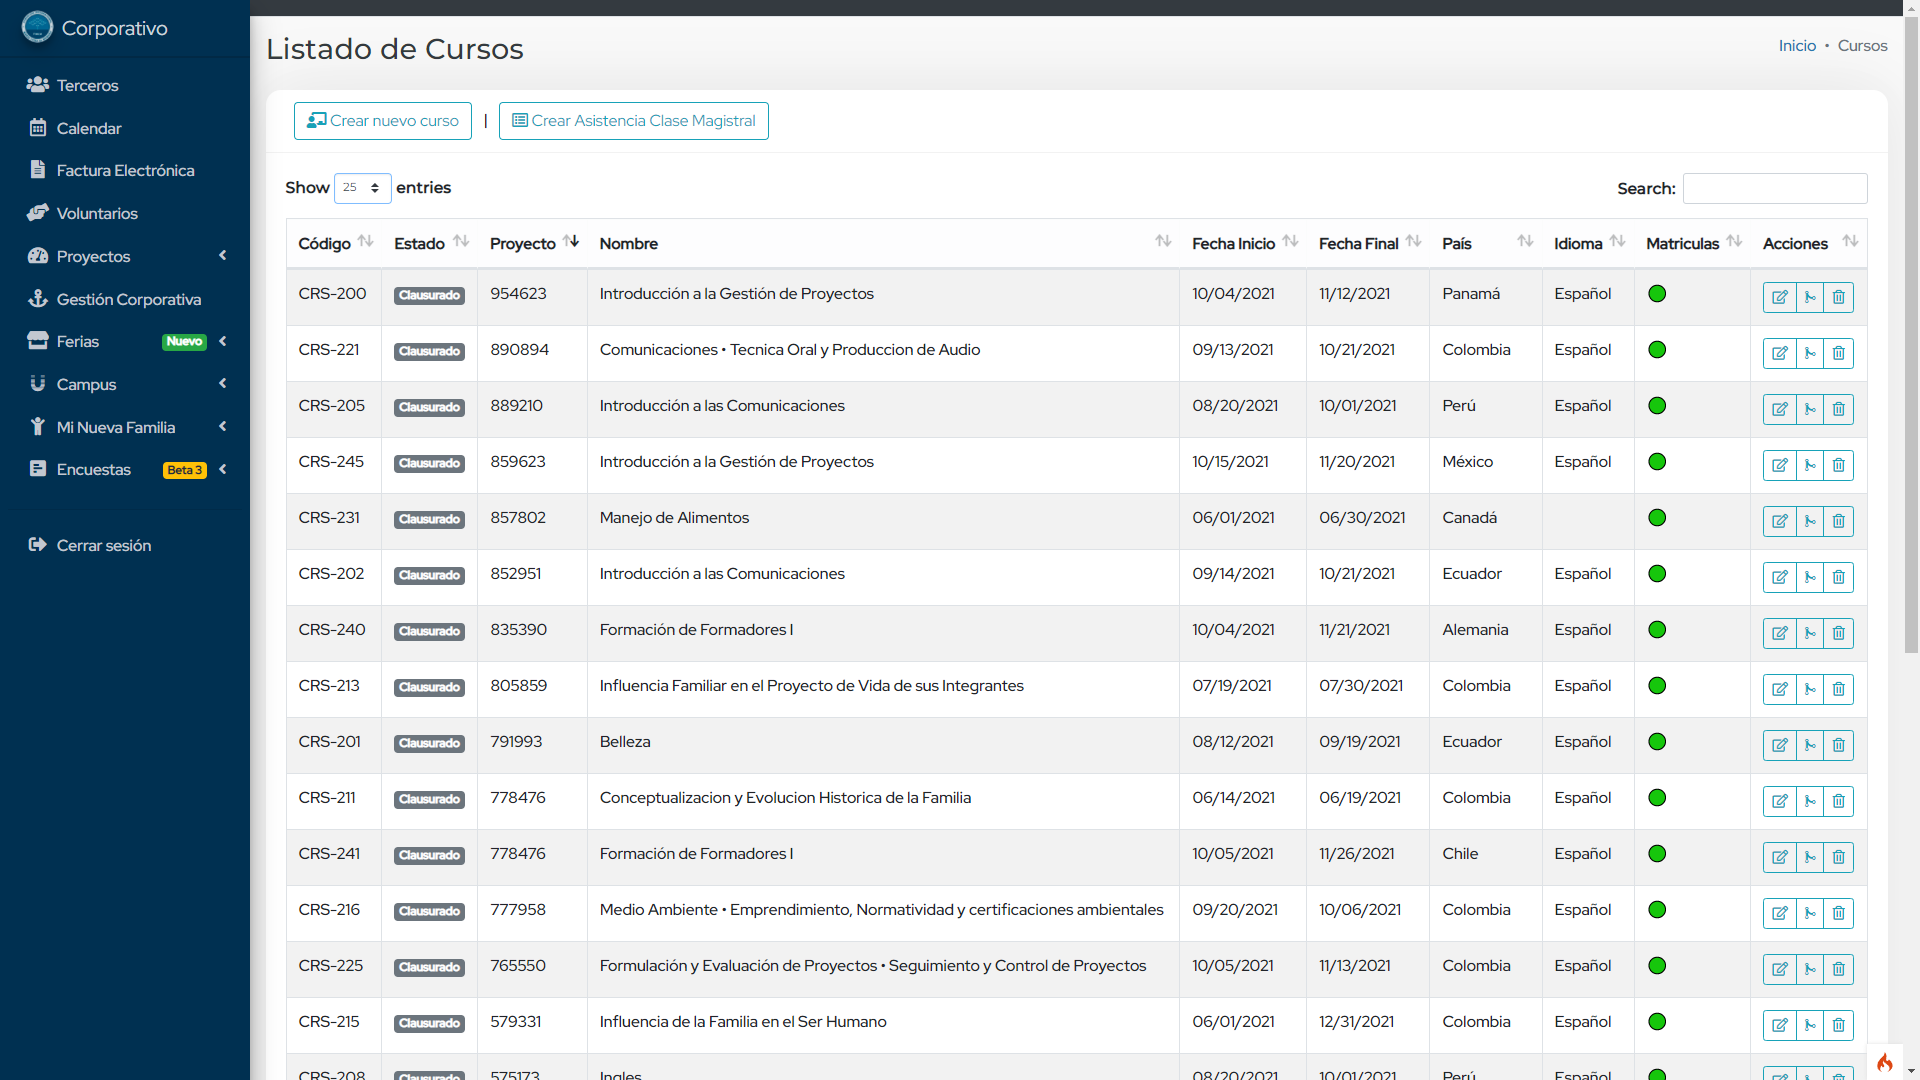
Task: Click the Inicio breadcrumb link
Action: click(x=1796, y=46)
